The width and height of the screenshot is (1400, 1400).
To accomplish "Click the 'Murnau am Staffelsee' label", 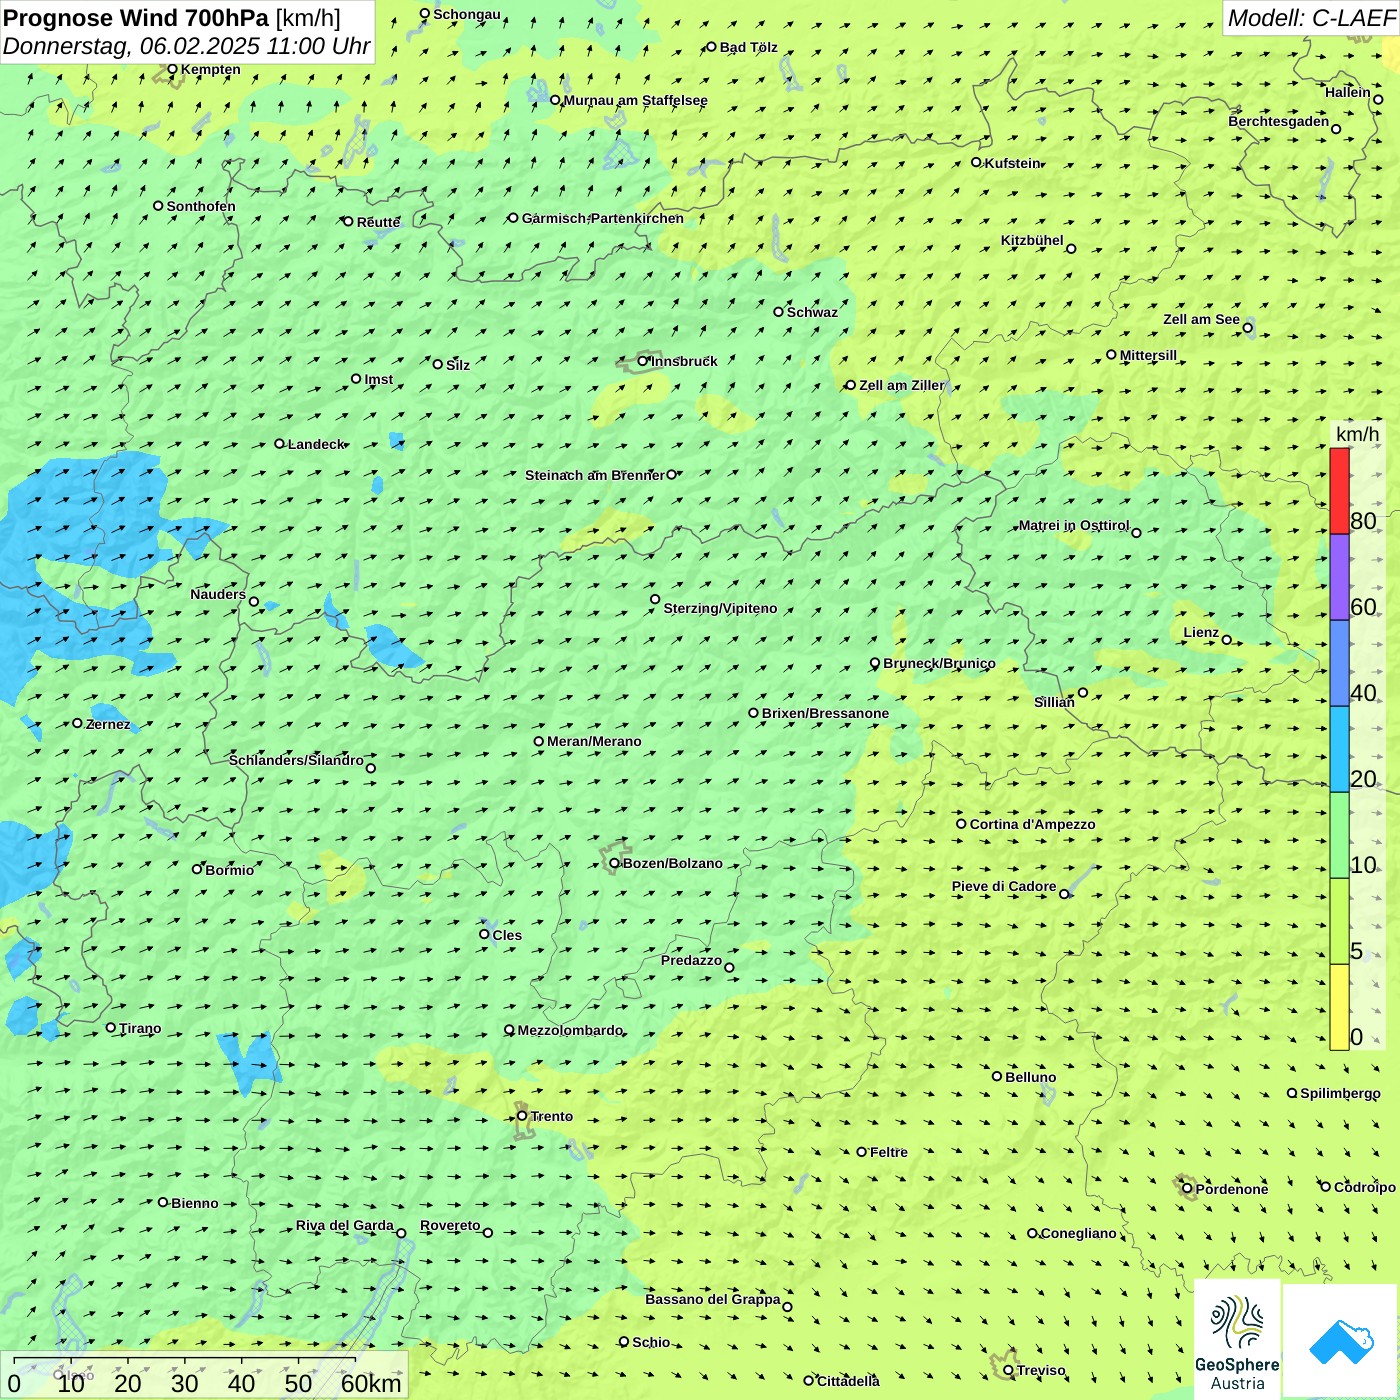I will coord(635,100).
